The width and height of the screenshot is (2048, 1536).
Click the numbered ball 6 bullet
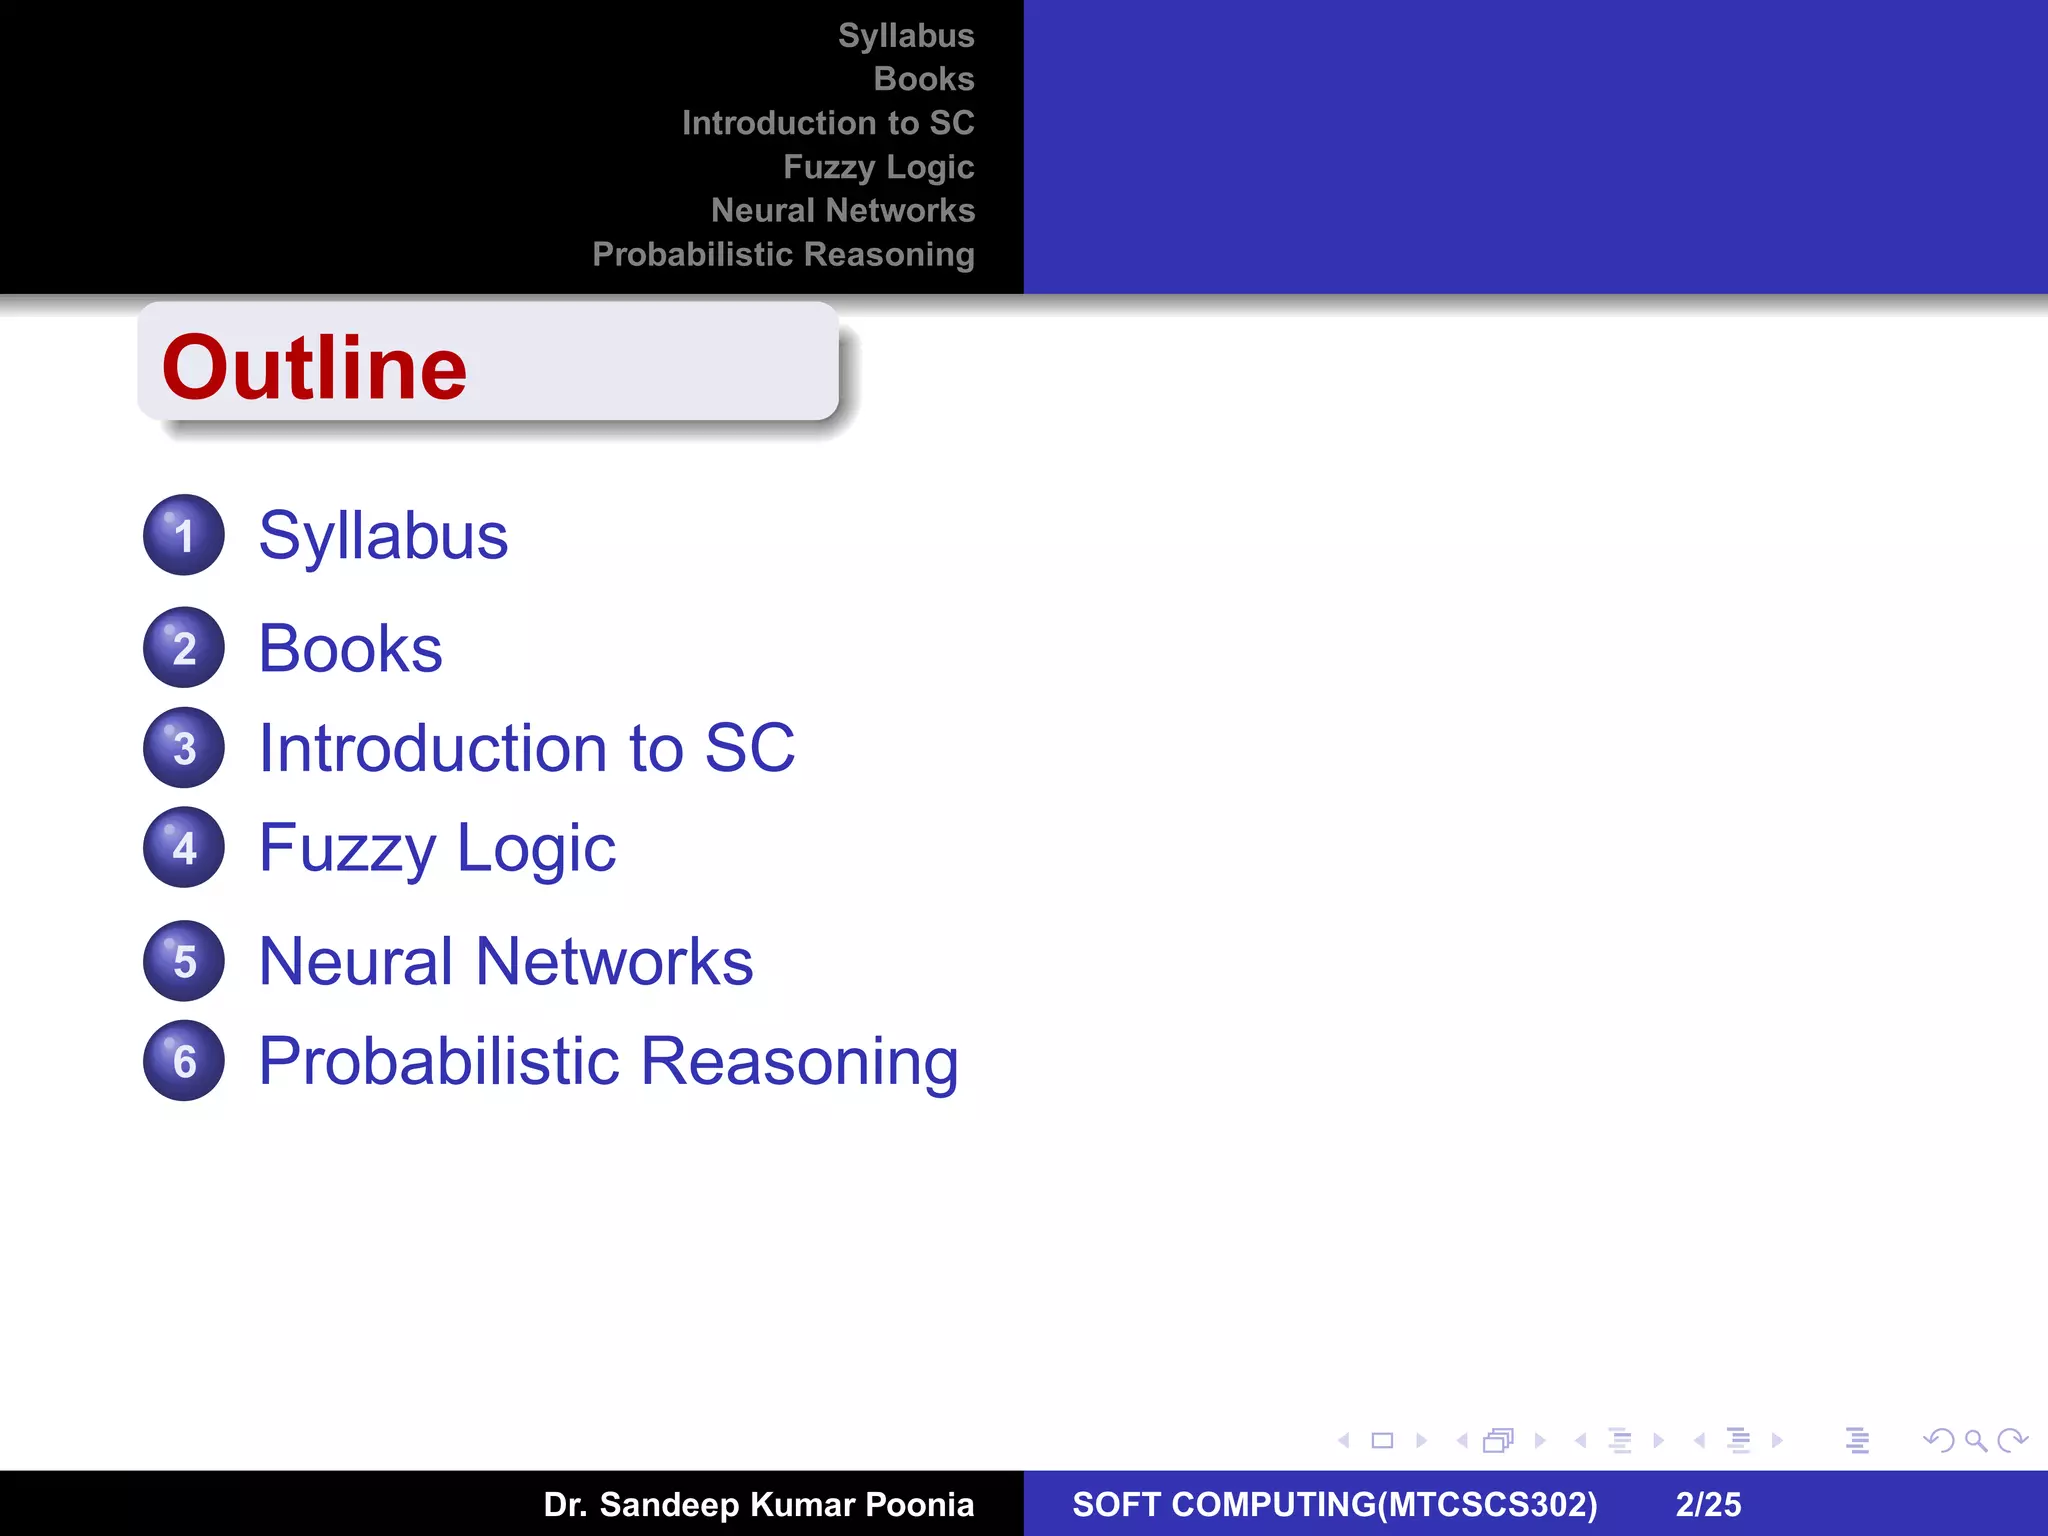point(184,1061)
